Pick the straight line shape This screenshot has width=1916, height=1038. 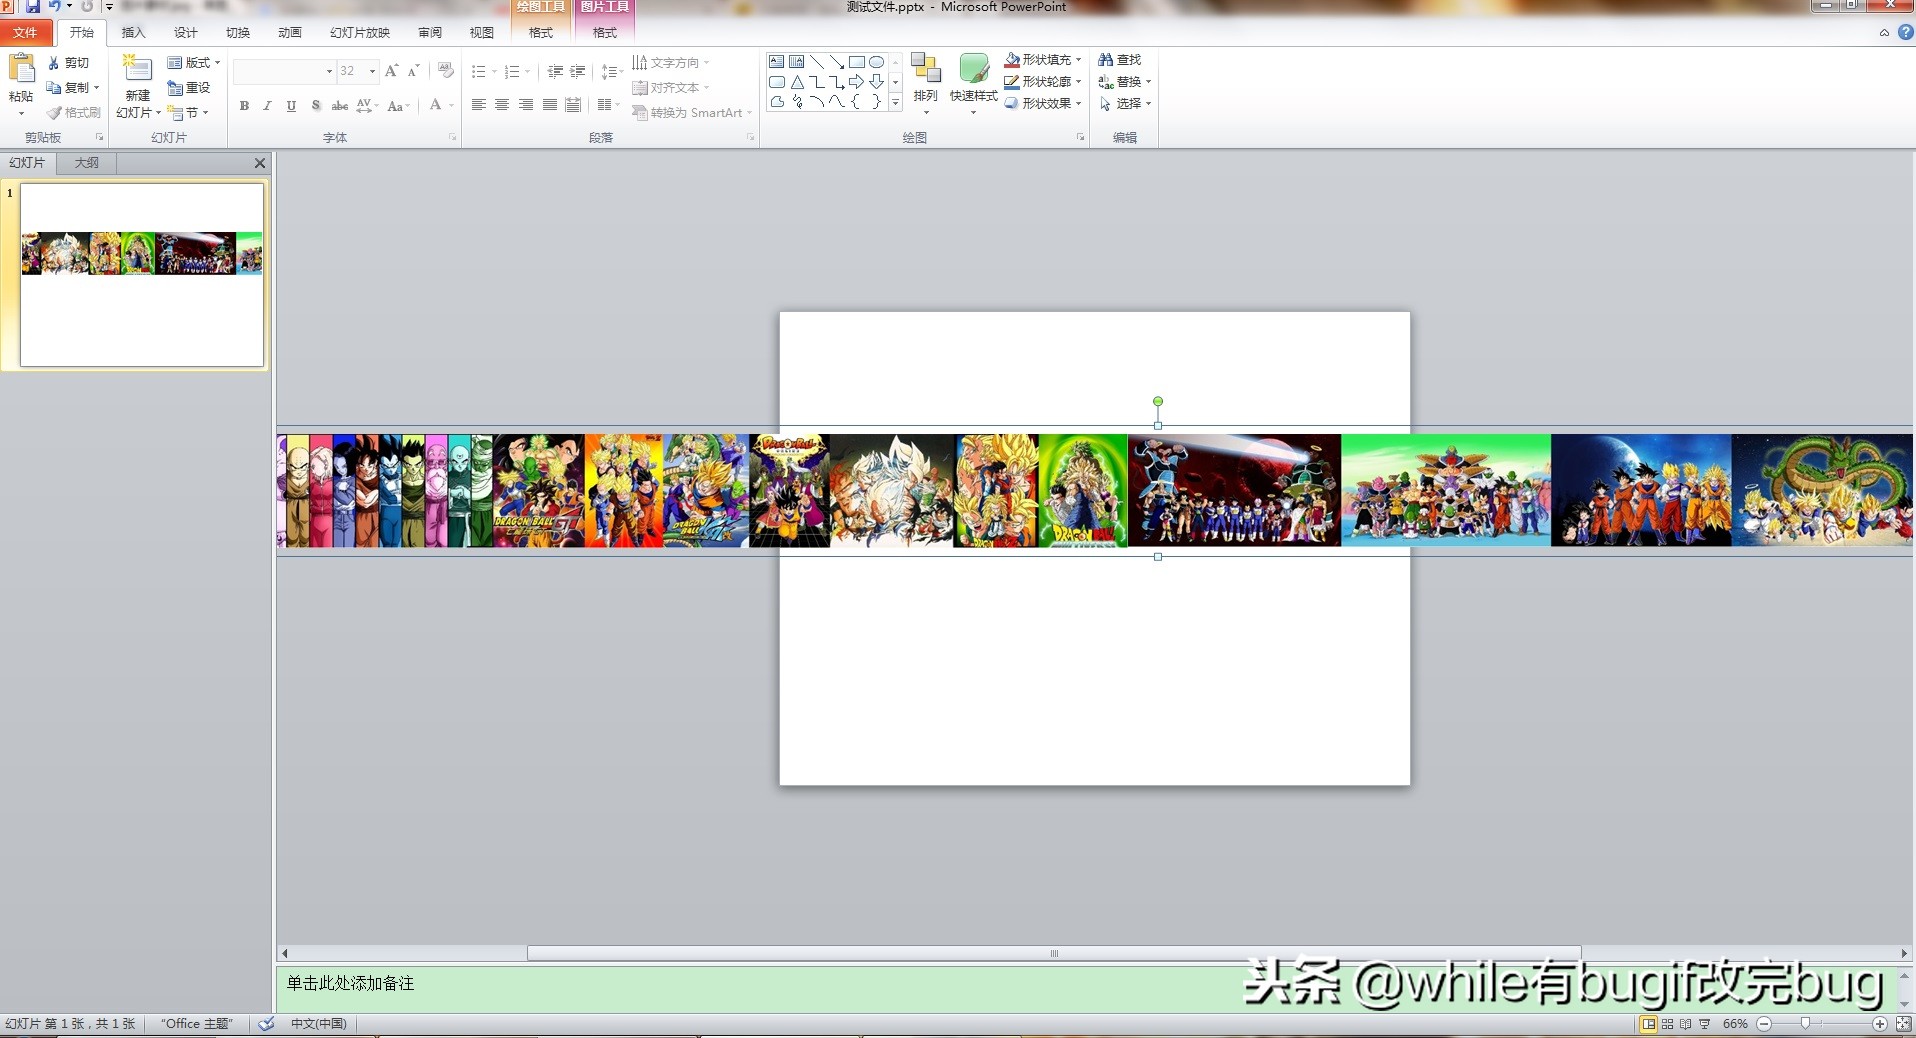pos(817,62)
